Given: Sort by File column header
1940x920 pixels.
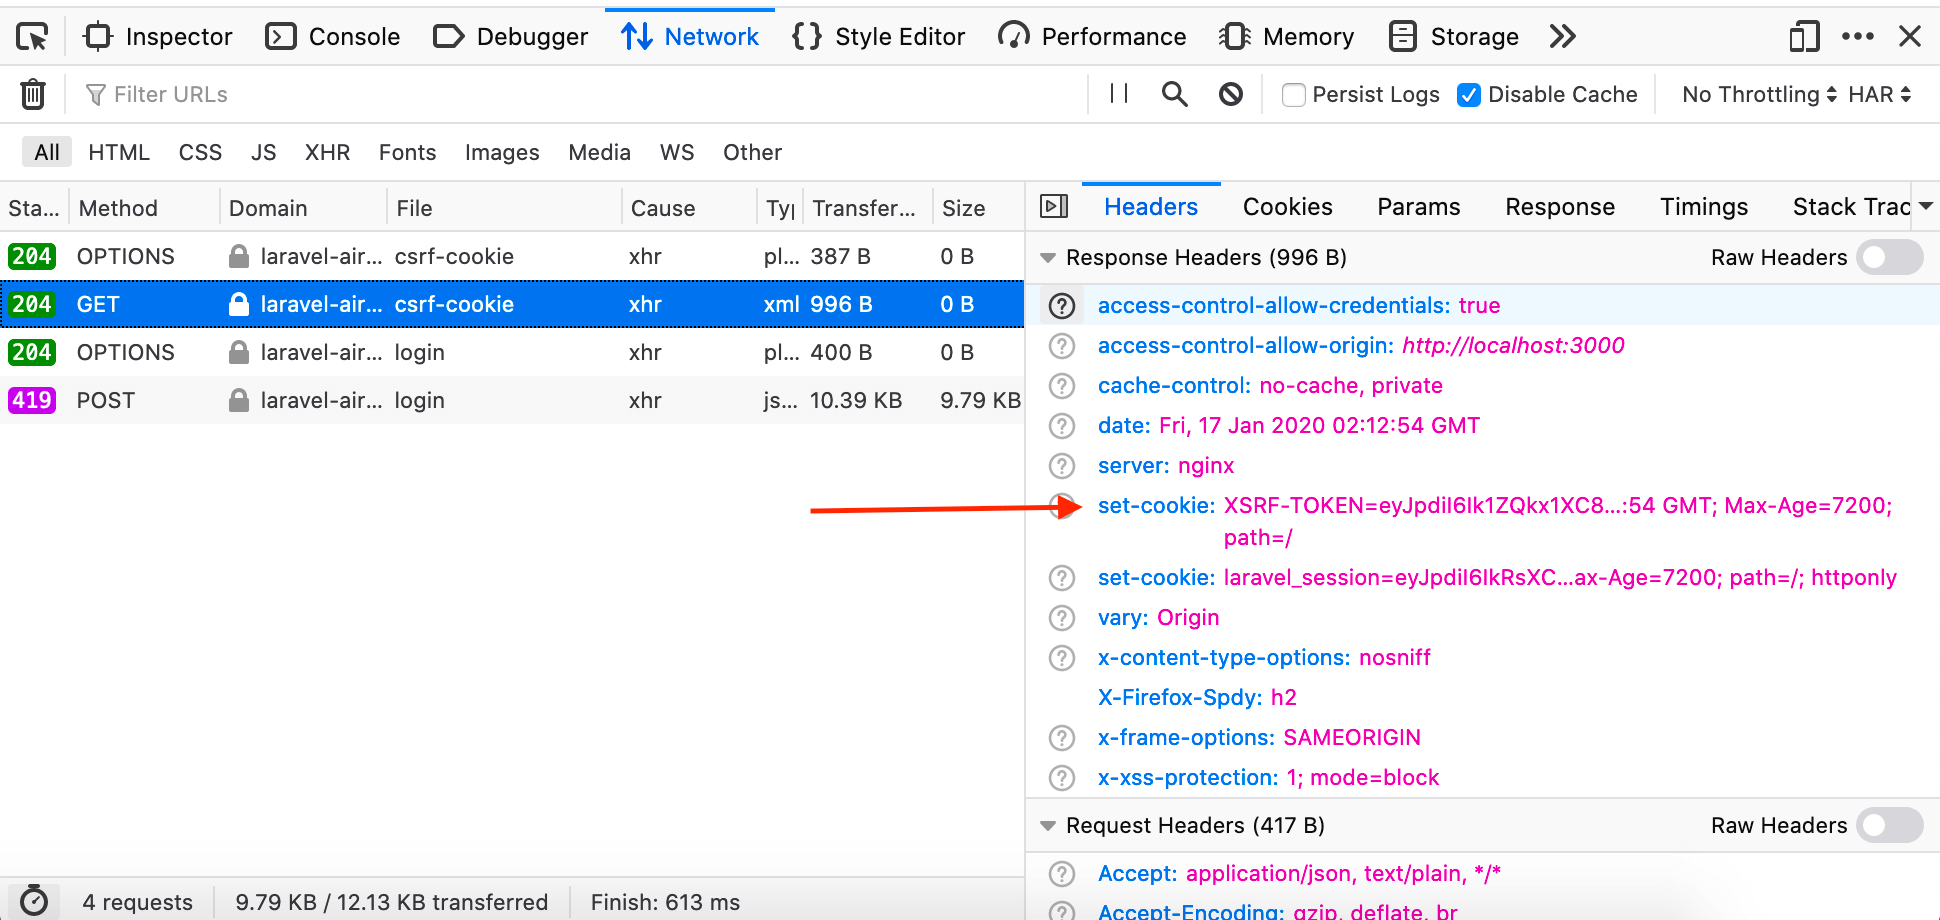Looking at the screenshot, I should point(504,208).
